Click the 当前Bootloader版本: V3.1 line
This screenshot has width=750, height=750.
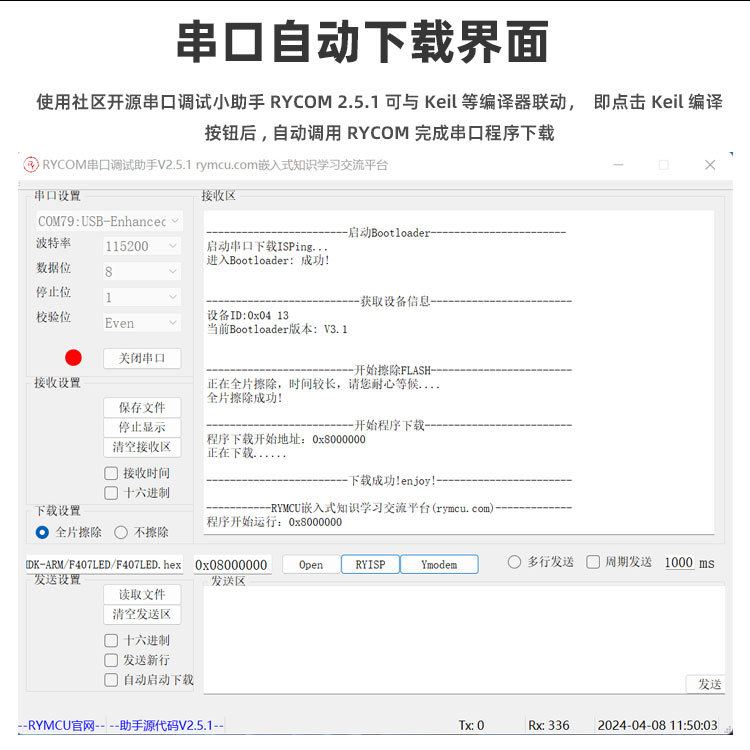point(277,330)
